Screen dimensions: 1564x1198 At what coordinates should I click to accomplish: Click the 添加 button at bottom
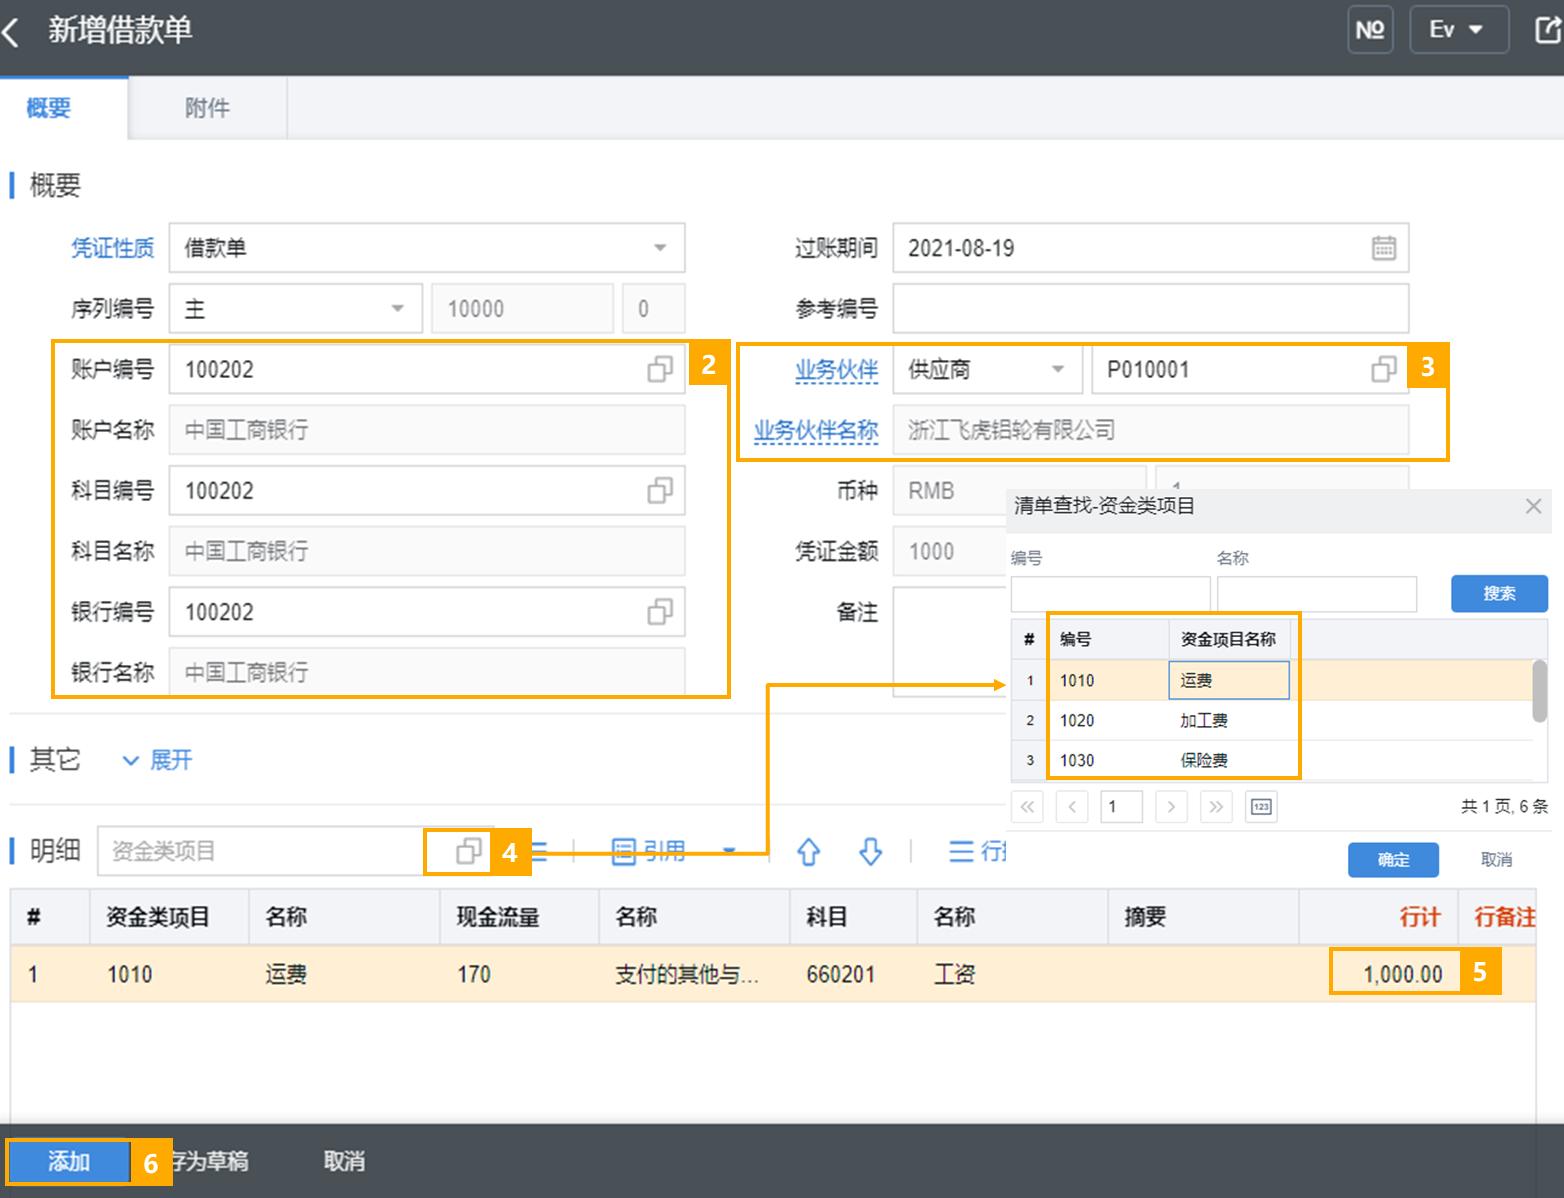click(x=69, y=1162)
